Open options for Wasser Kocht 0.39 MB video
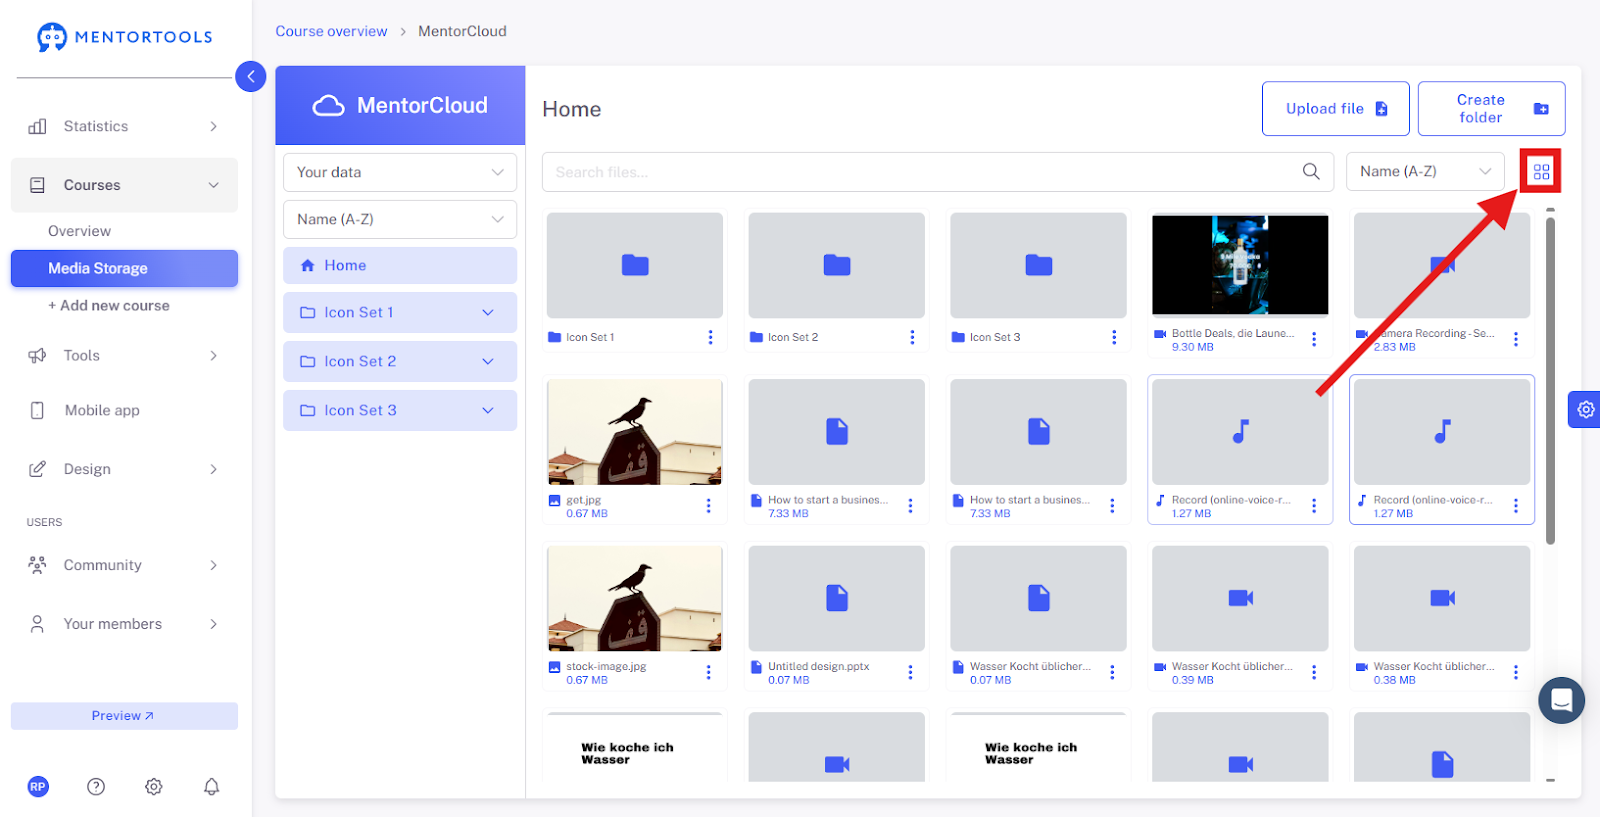 pos(1314,673)
